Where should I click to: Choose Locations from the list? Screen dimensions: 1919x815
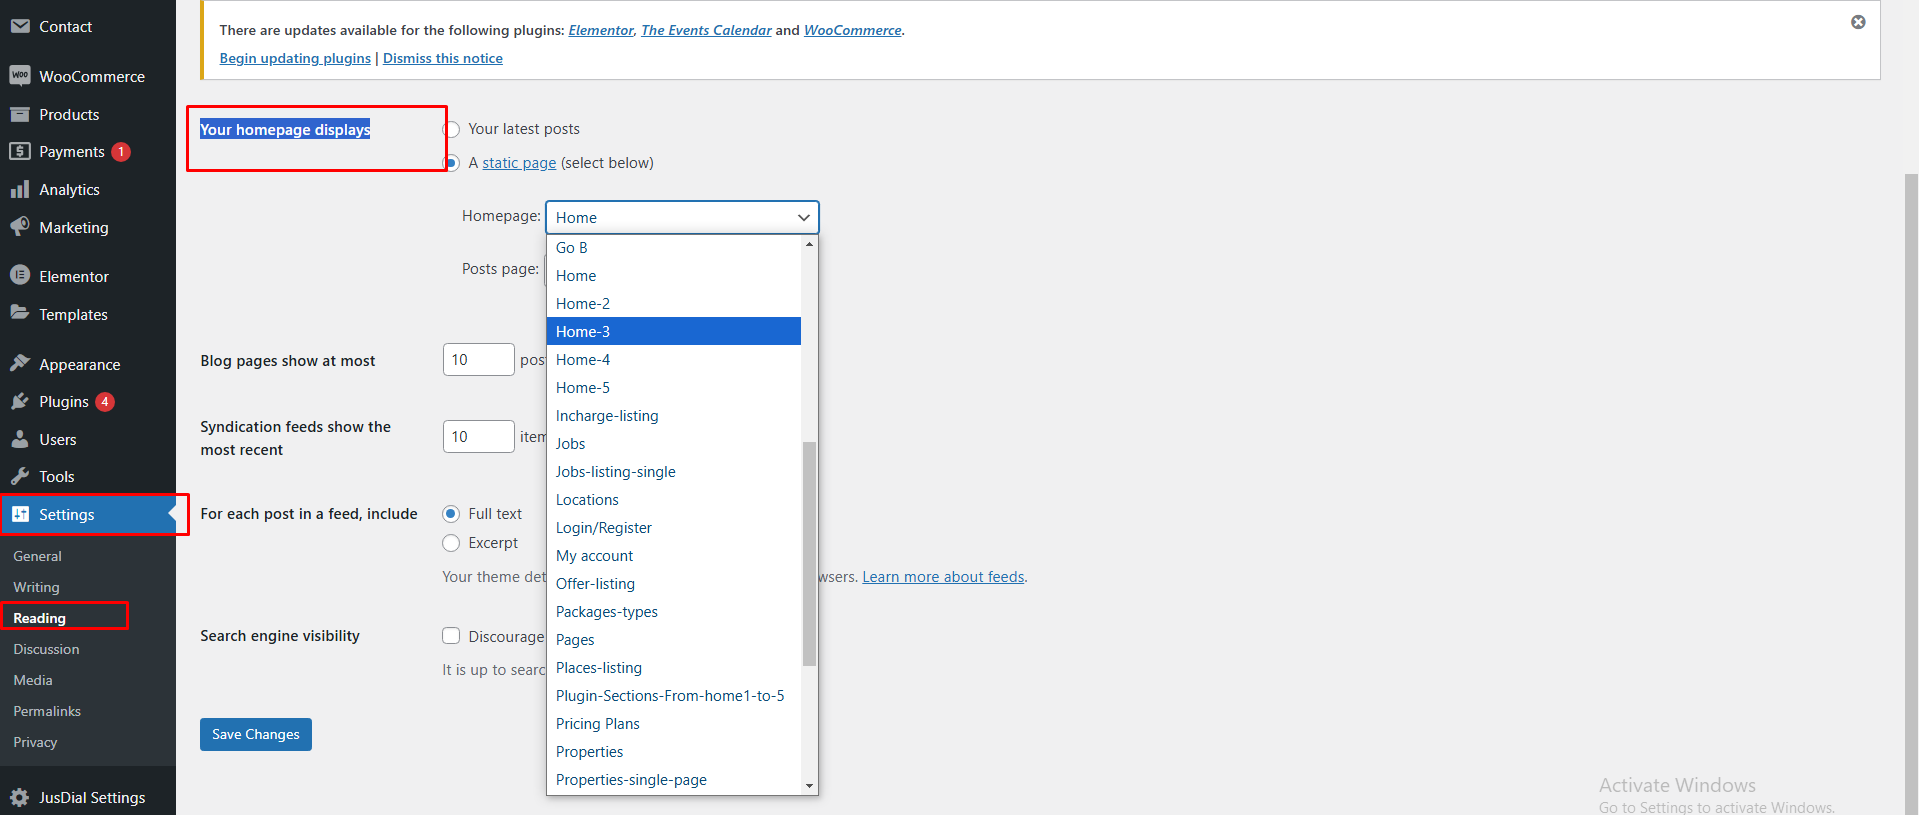674,500
